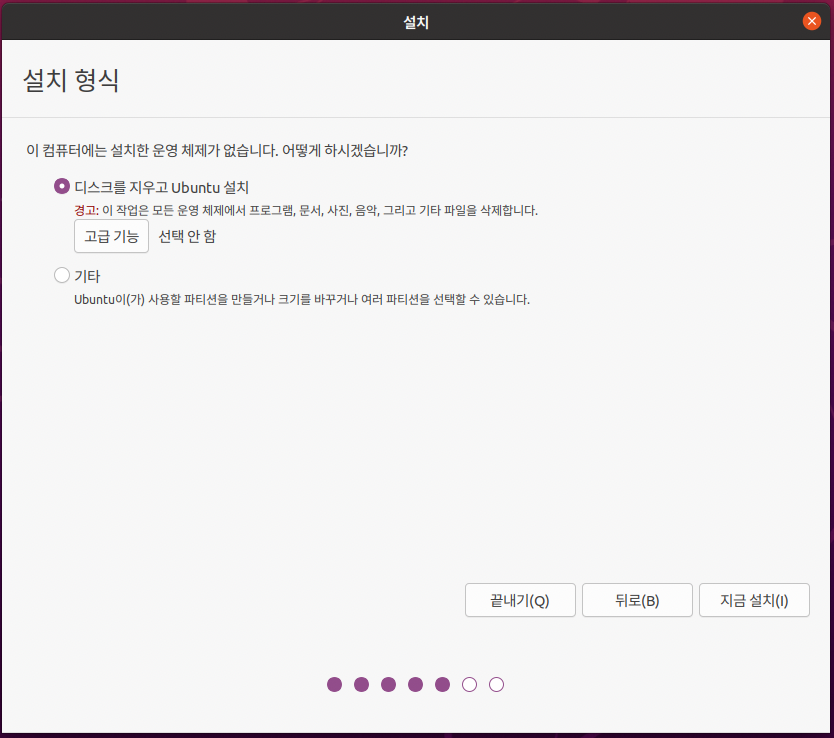The height and width of the screenshot is (738, 834).
Task: Go back with the "뒤로(B)" button
Action: (637, 600)
